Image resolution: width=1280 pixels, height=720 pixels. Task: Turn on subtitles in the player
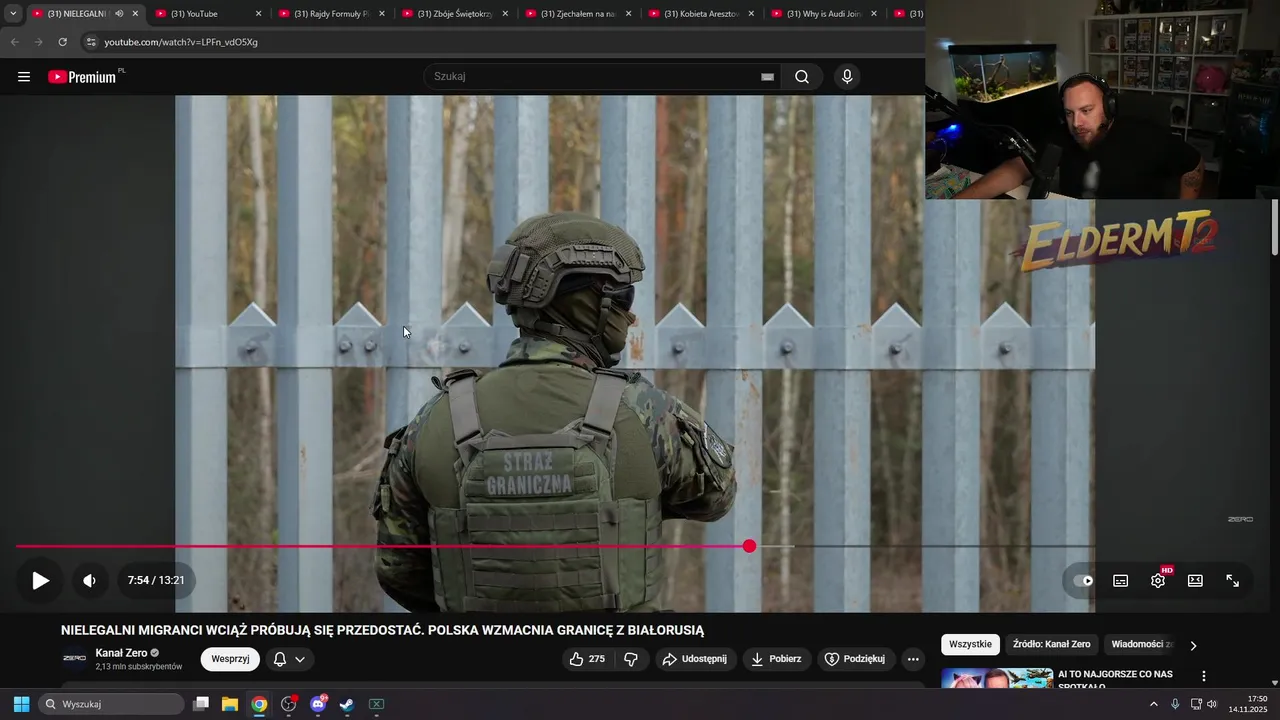pyautogui.click(x=1121, y=580)
